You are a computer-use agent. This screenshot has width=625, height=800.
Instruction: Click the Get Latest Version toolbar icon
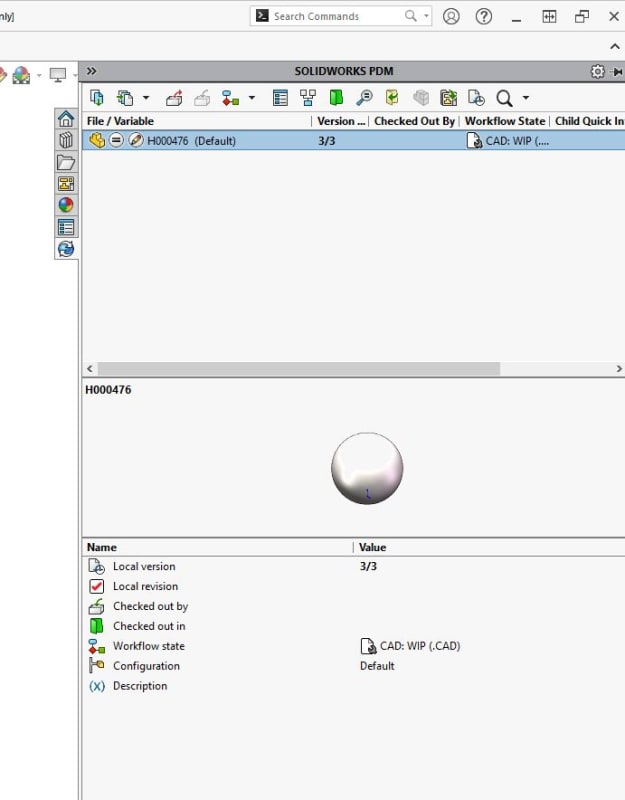click(x=96, y=97)
